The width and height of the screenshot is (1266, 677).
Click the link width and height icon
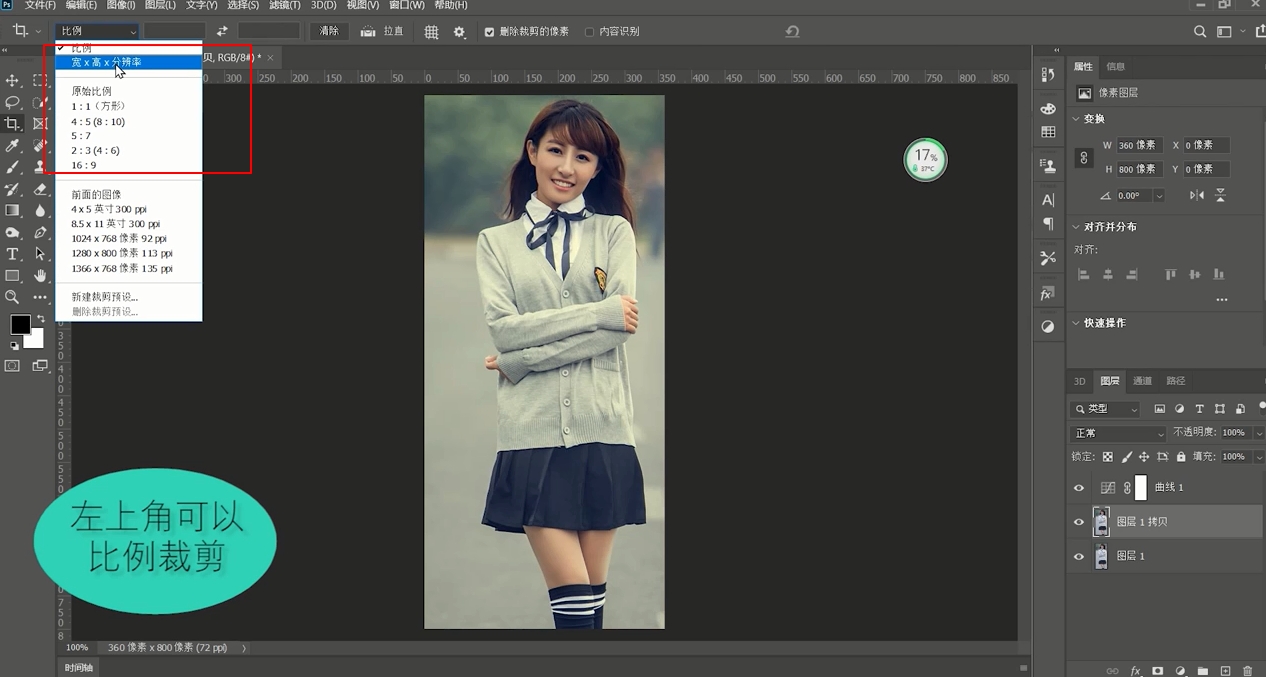click(1083, 158)
